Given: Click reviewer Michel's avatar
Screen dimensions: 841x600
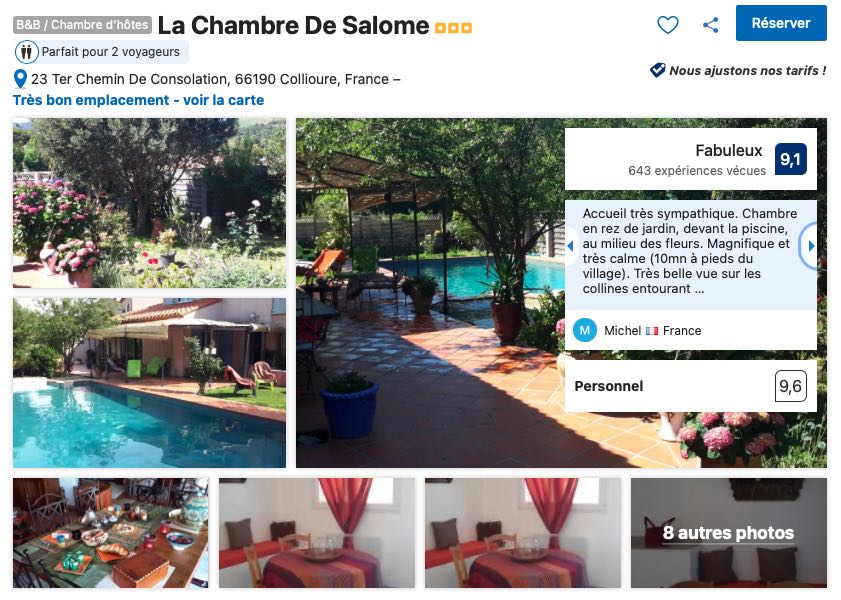Looking at the screenshot, I should (x=585, y=330).
